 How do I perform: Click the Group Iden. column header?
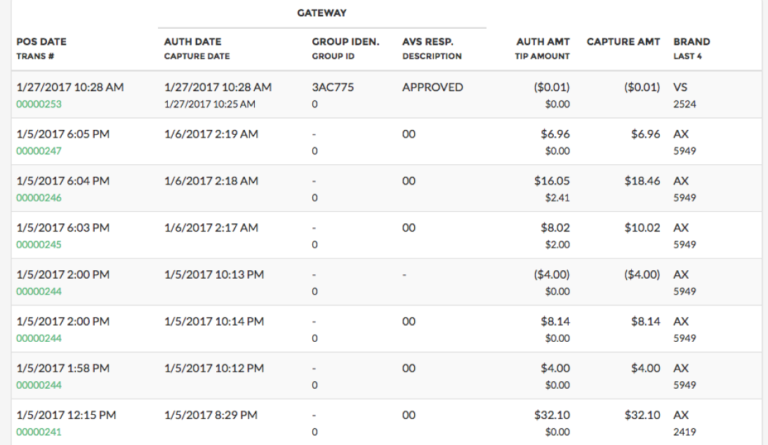(x=346, y=42)
